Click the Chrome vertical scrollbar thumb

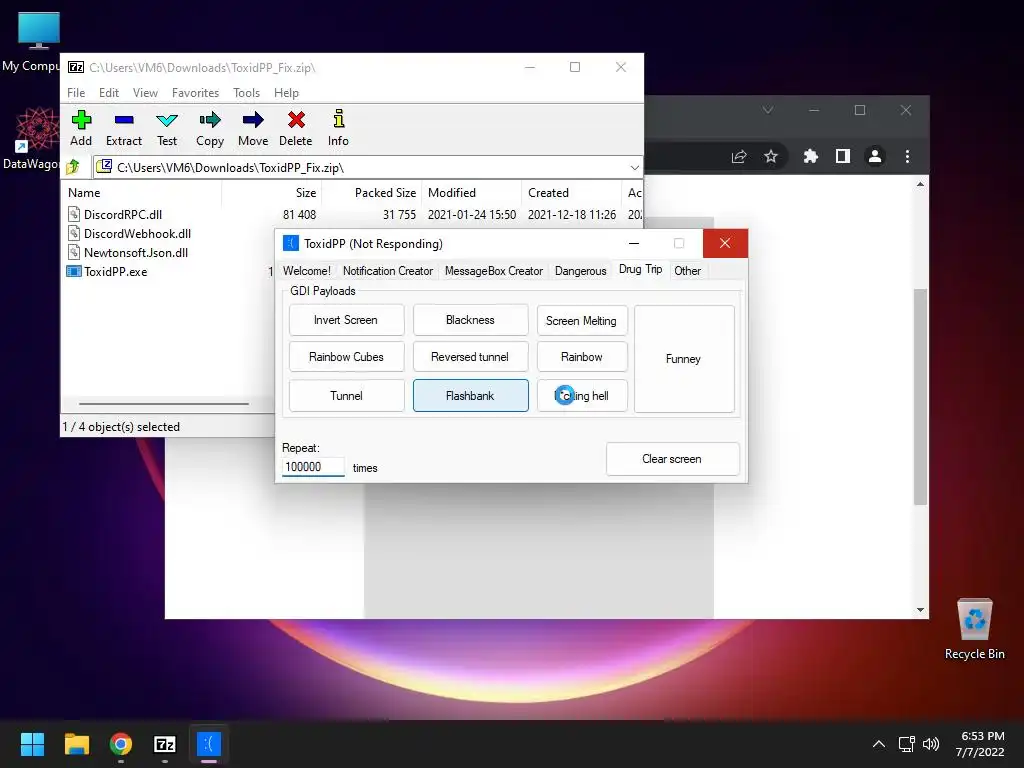pyautogui.click(x=920, y=396)
